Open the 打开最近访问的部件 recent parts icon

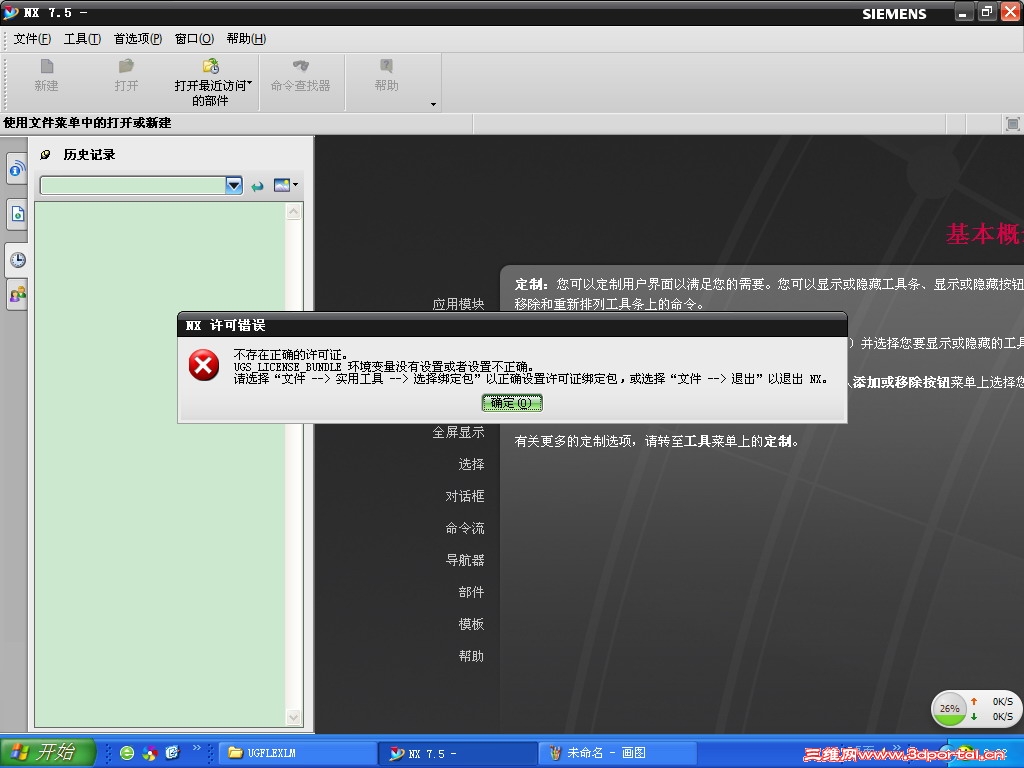[x=210, y=67]
